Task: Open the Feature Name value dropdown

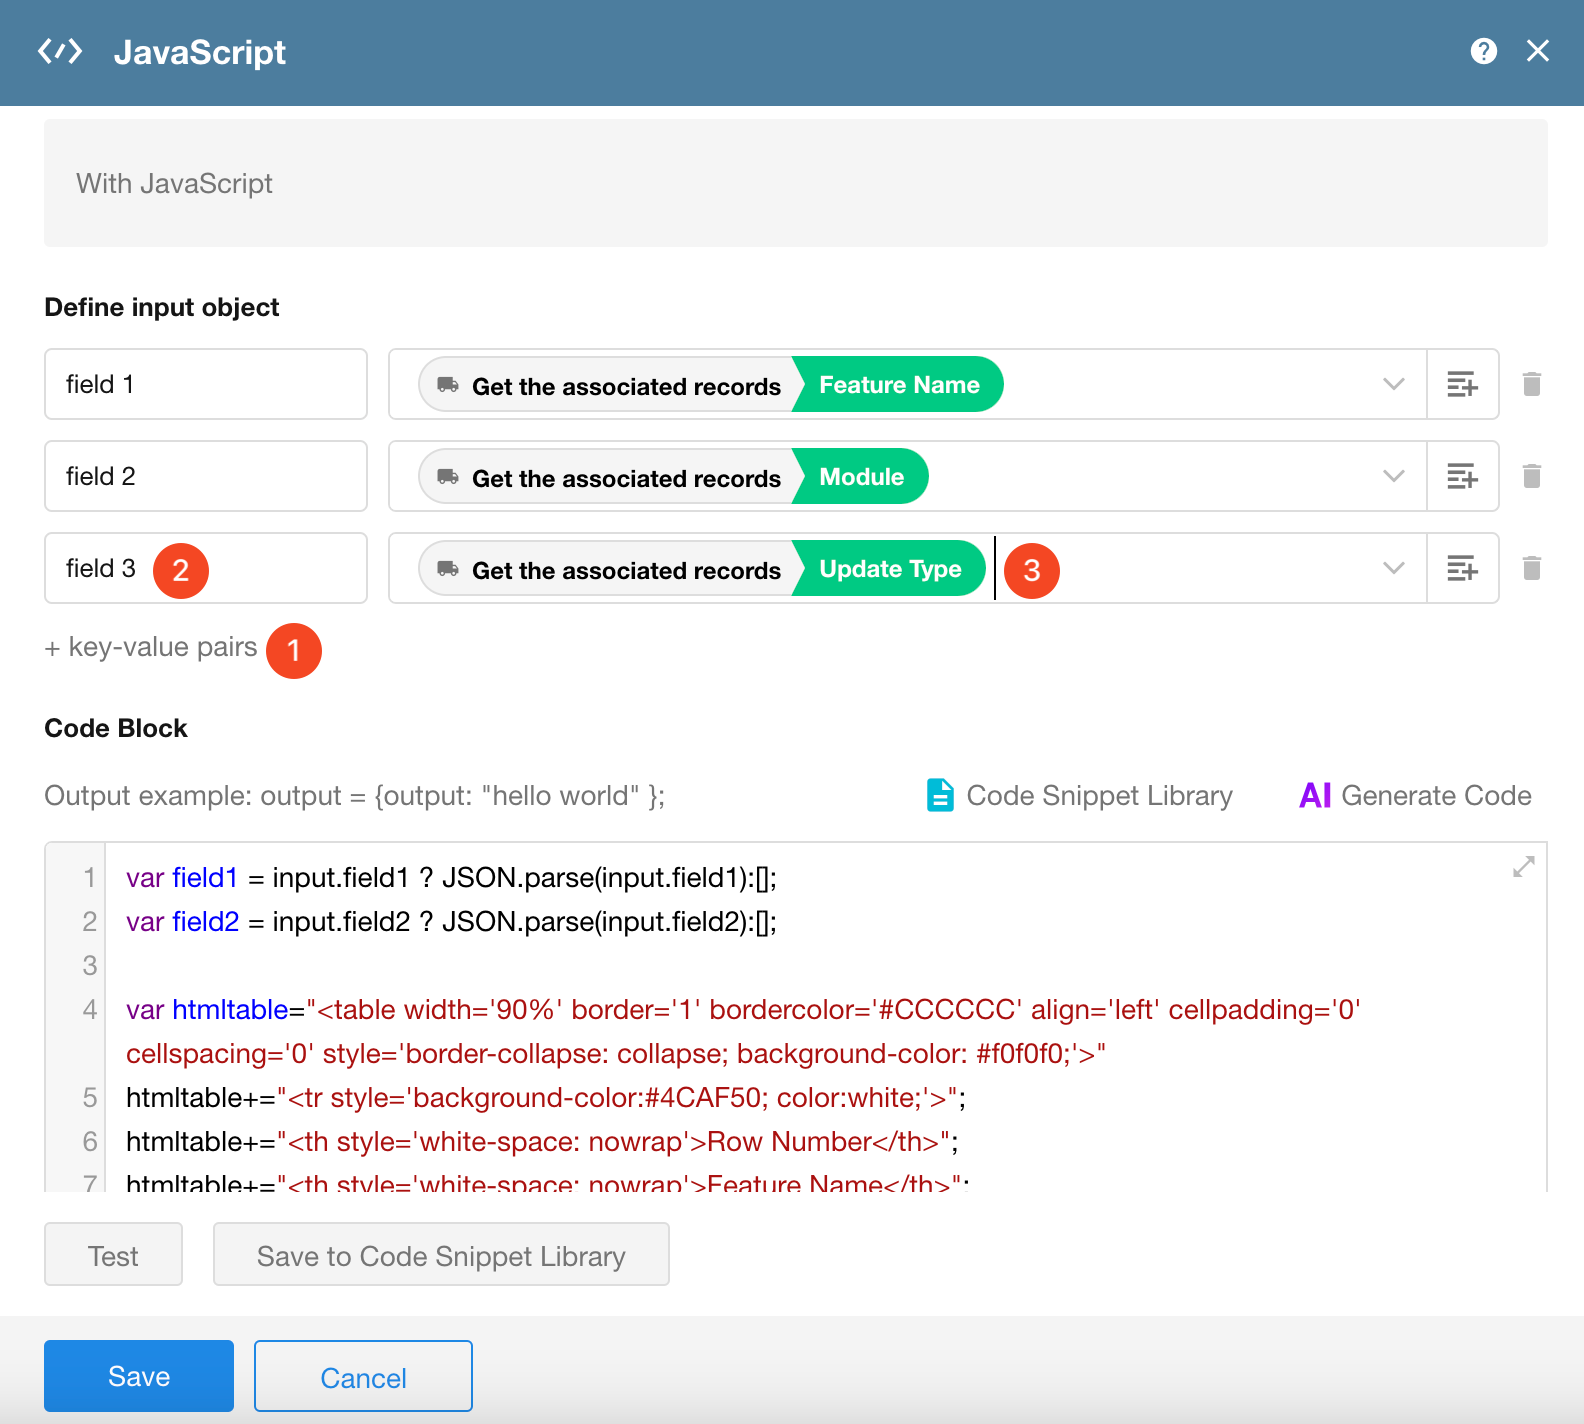Action: (1393, 384)
